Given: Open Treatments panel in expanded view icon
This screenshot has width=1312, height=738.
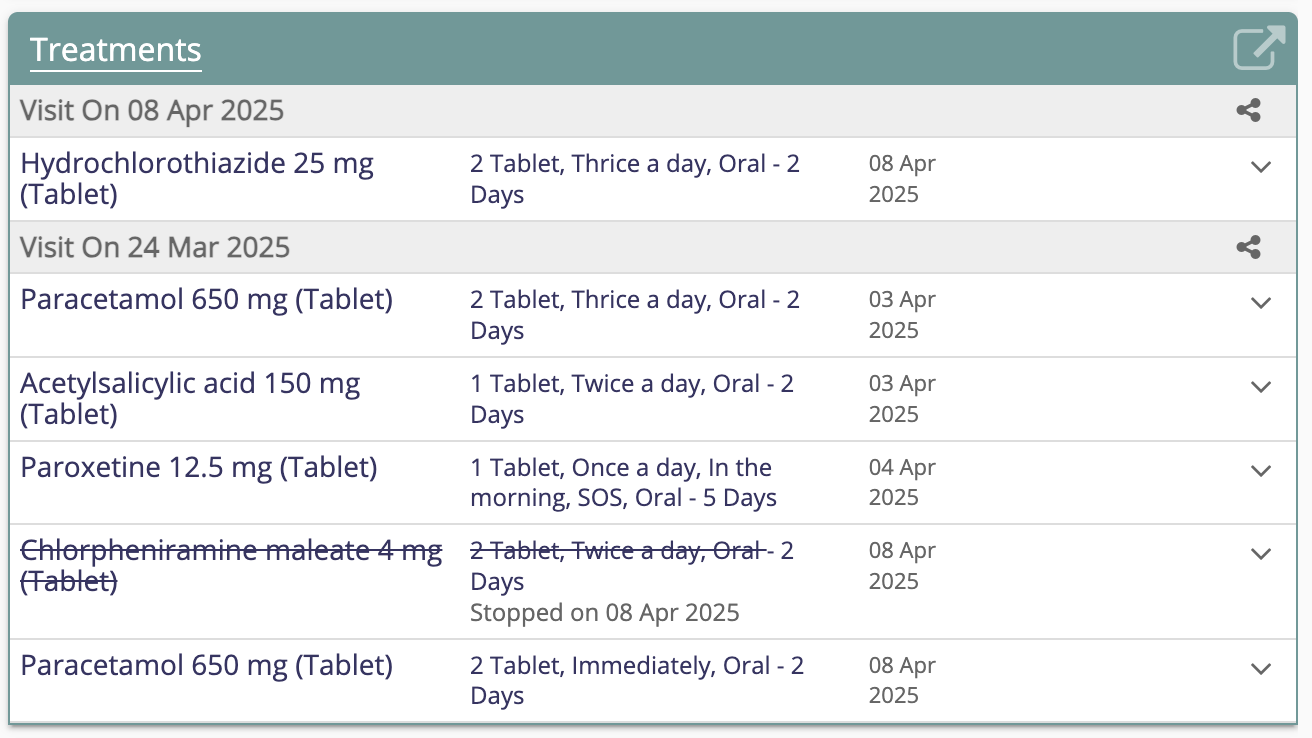Looking at the screenshot, I should 1258,48.
